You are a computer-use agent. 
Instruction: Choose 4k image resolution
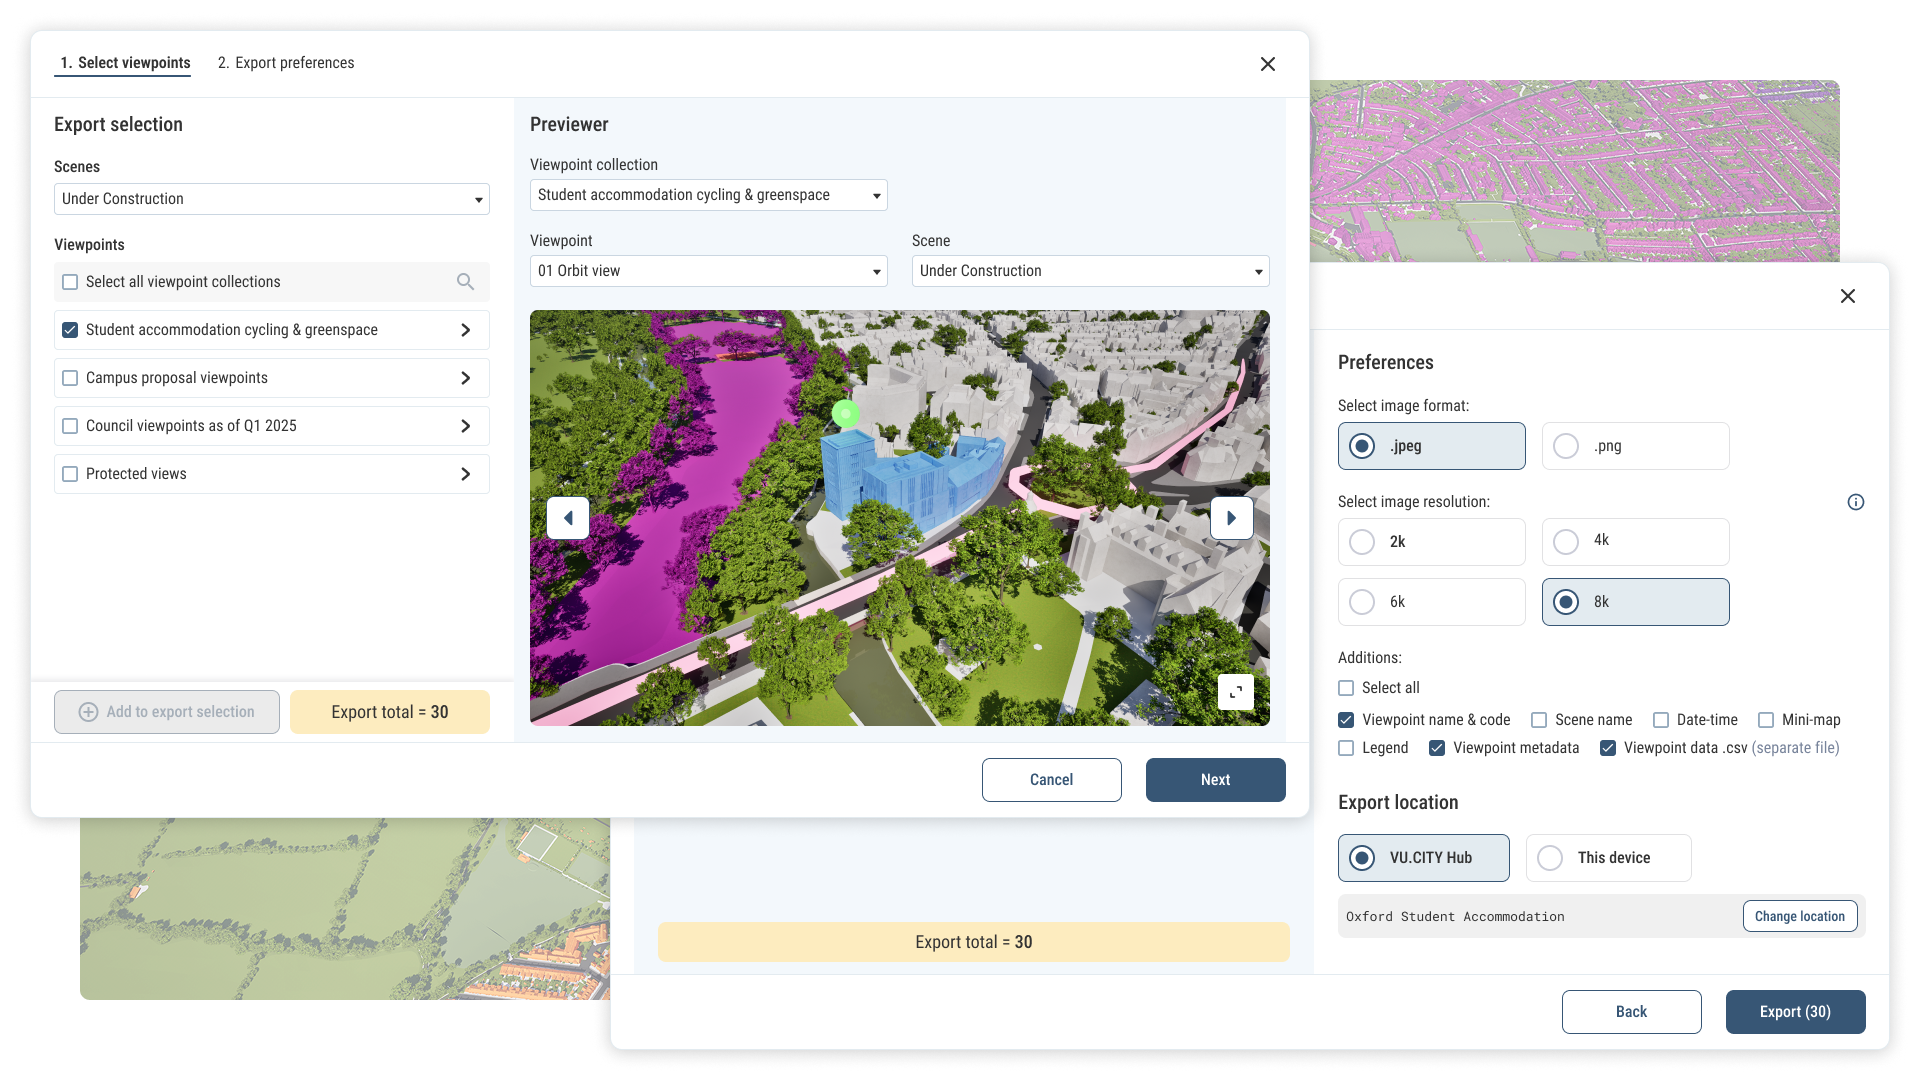(x=1636, y=542)
